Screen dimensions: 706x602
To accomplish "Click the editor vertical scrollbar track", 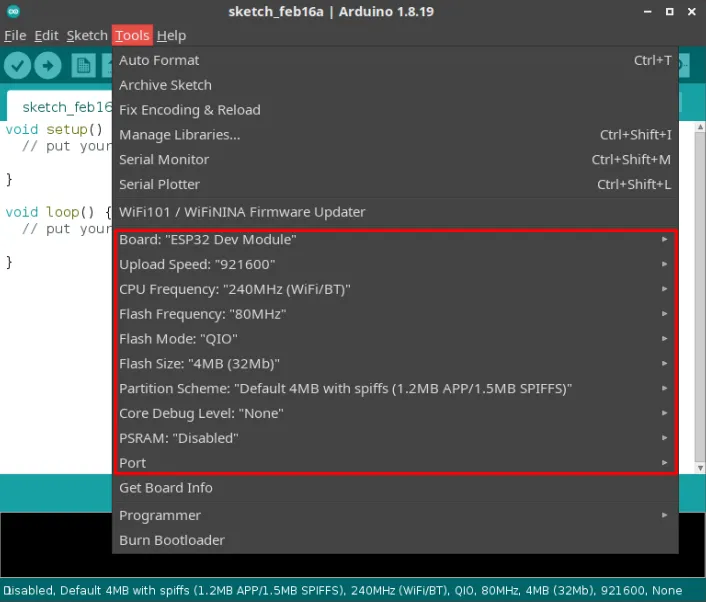I will coord(700,297).
